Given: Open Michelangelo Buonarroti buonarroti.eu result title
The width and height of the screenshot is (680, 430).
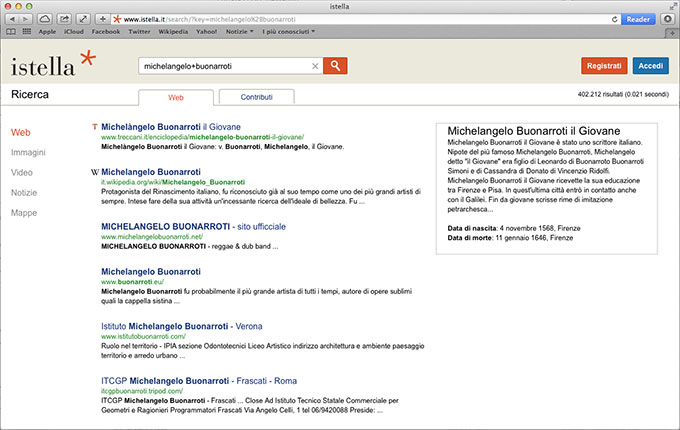Looking at the screenshot, I should (x=151, y=272).
